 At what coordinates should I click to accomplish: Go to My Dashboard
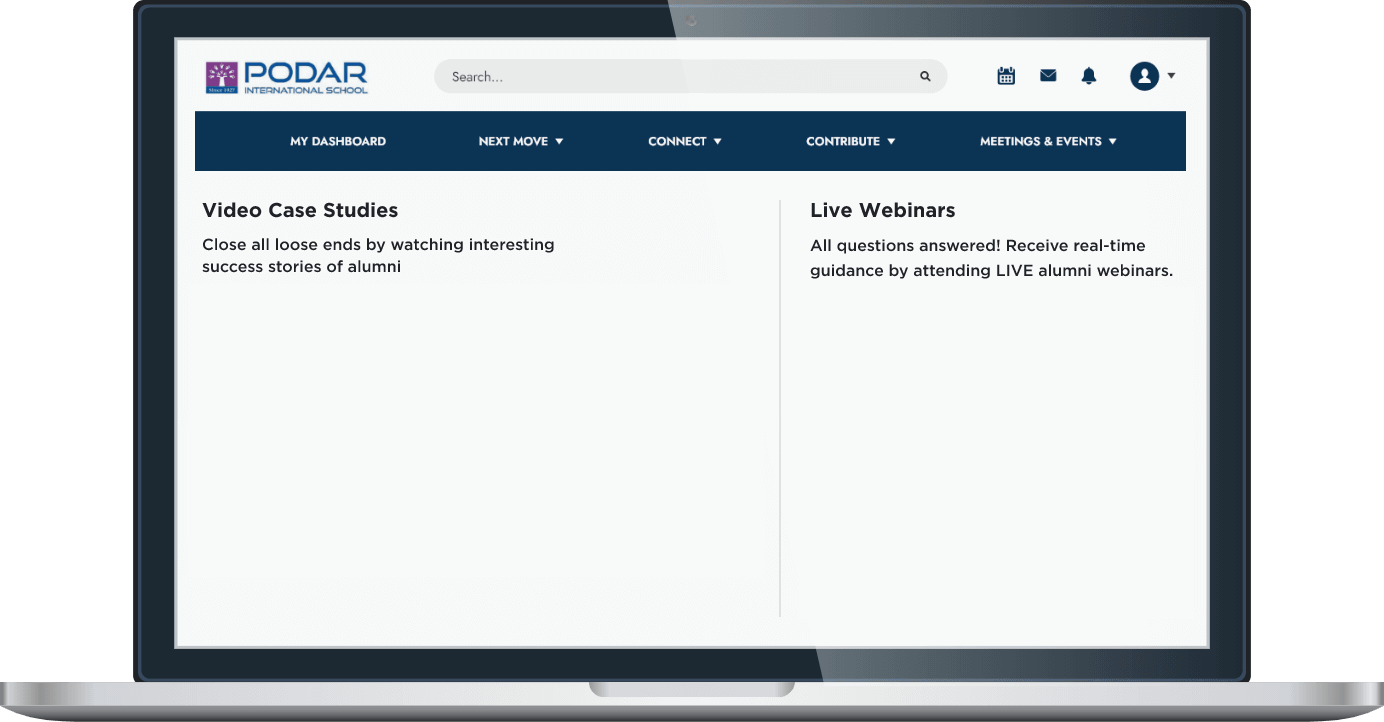pyautogui.click(x=338, y=141)
